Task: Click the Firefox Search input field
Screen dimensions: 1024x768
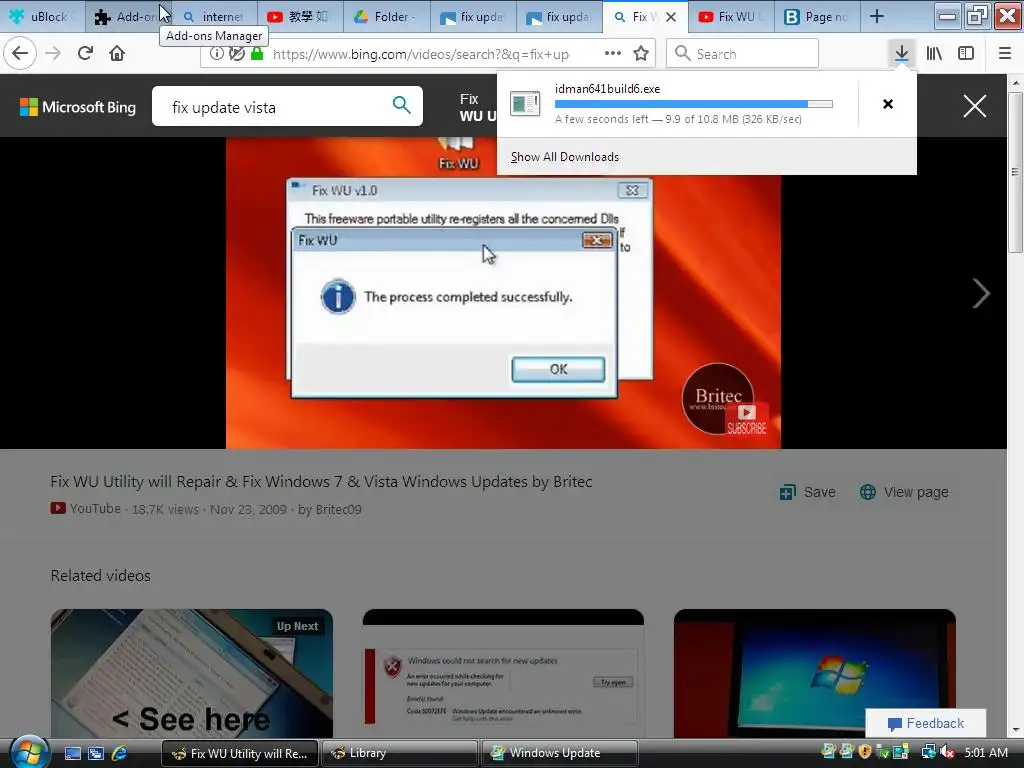Action: 743,54
